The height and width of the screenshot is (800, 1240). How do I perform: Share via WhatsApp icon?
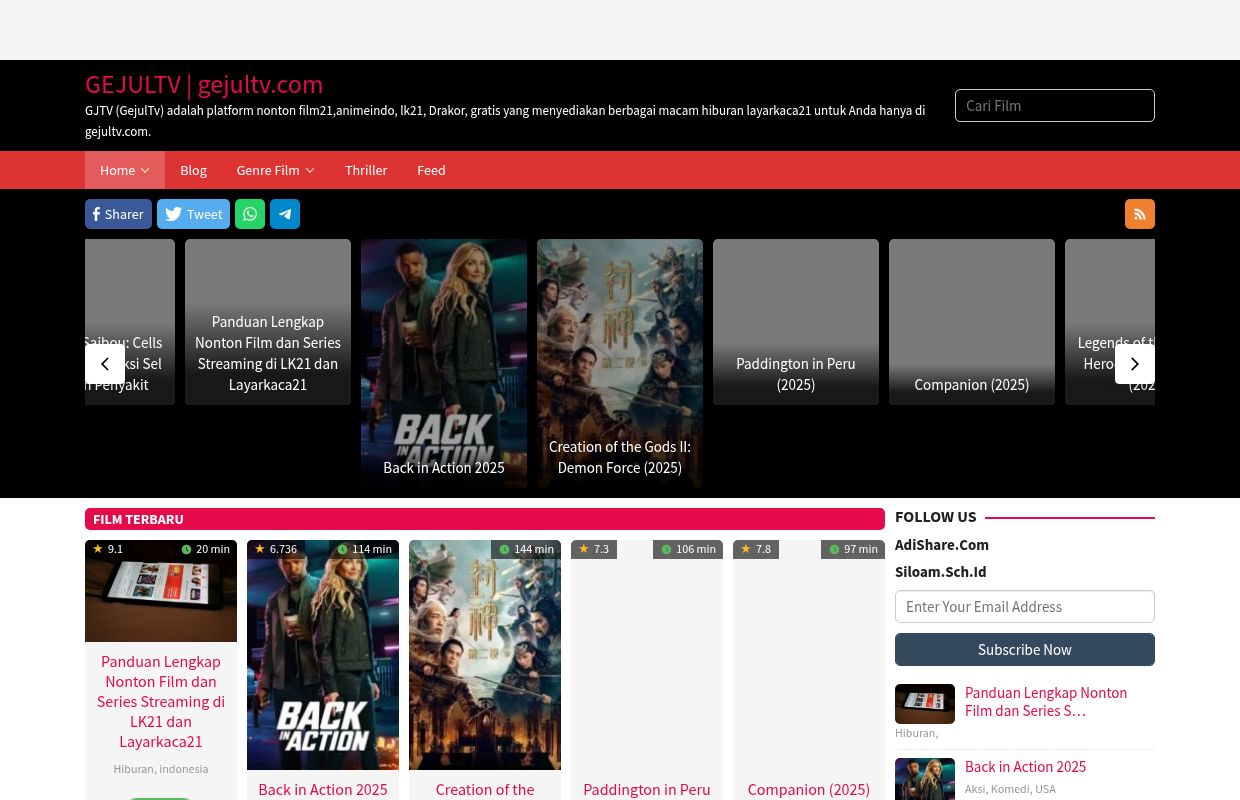[250, 214]
